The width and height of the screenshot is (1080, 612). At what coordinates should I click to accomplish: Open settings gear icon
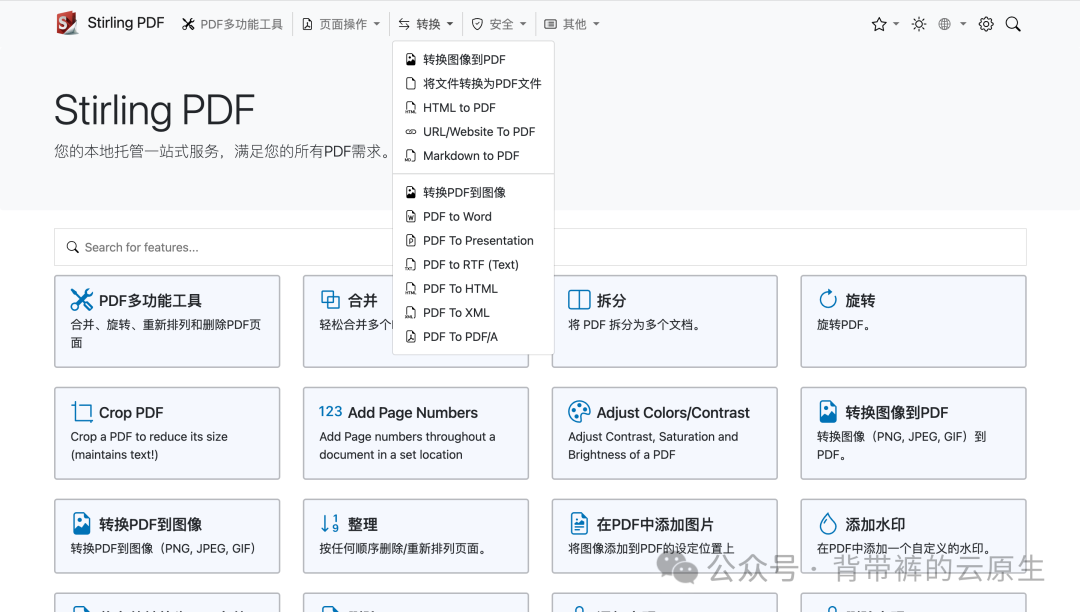[986, 24]
